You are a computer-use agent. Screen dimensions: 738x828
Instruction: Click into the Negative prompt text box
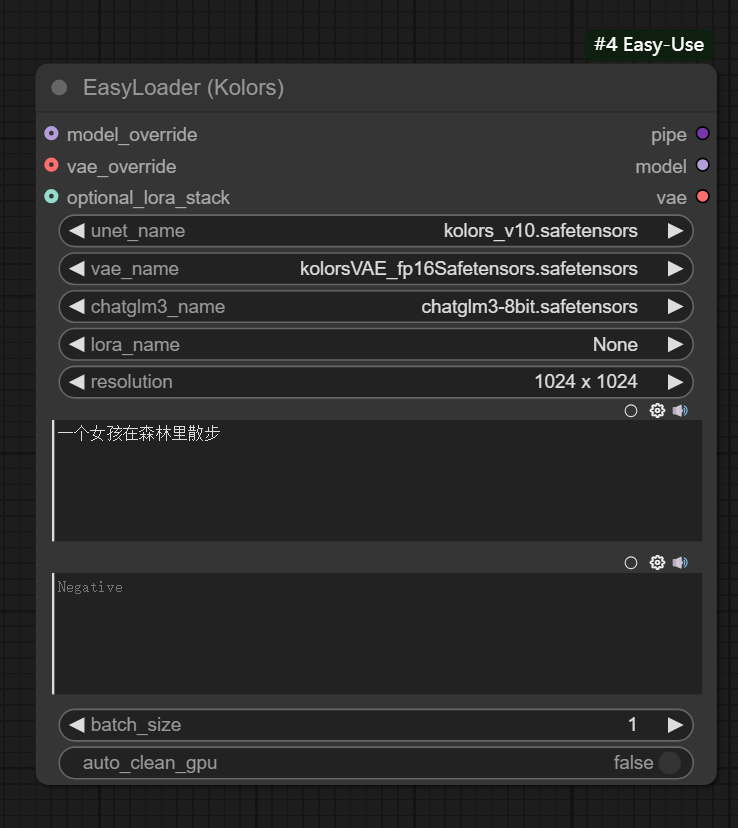[x=376, y=634]
